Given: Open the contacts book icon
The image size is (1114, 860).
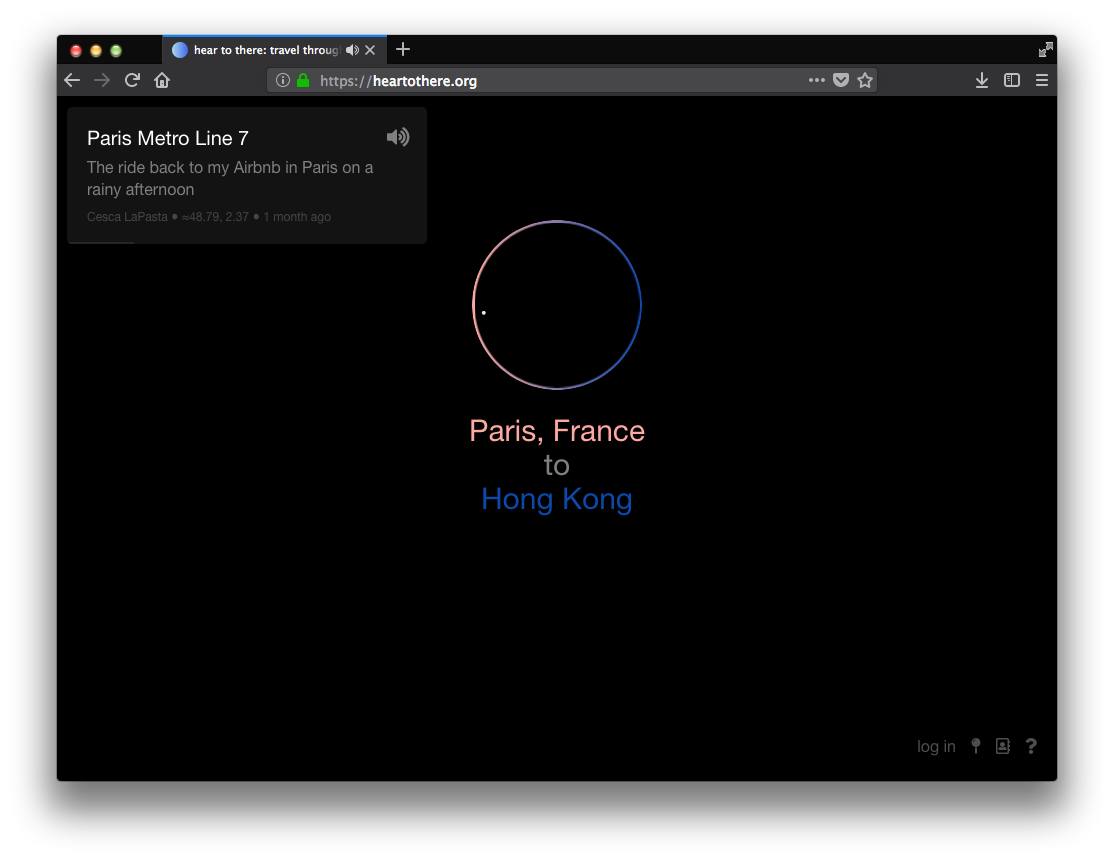Looking at the screenshot, I should pos(1003,746).
